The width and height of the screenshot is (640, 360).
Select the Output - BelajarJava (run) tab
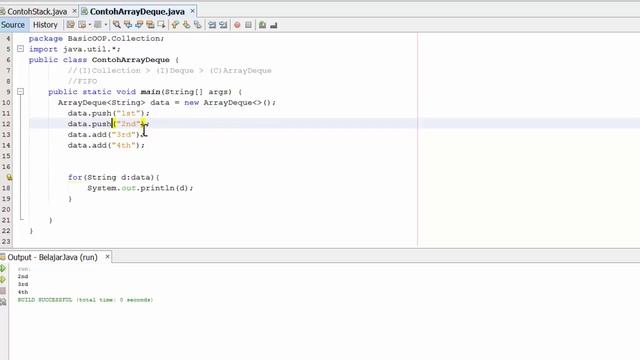[x=52, y=257]
